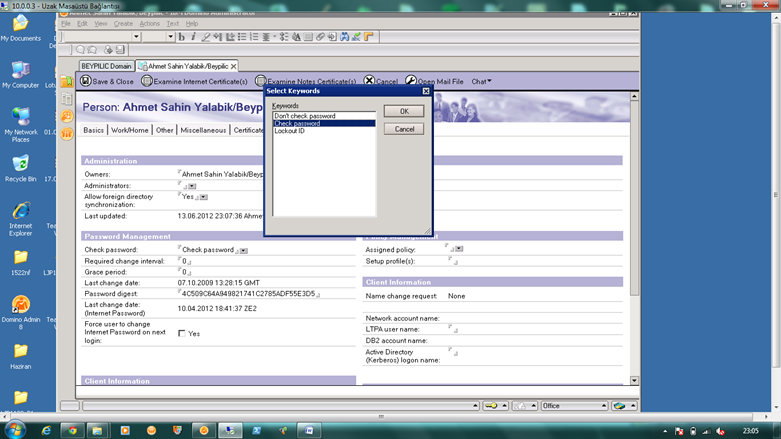Open the Windows Start menu orb

pyautogui.click(x=15, y=430)
